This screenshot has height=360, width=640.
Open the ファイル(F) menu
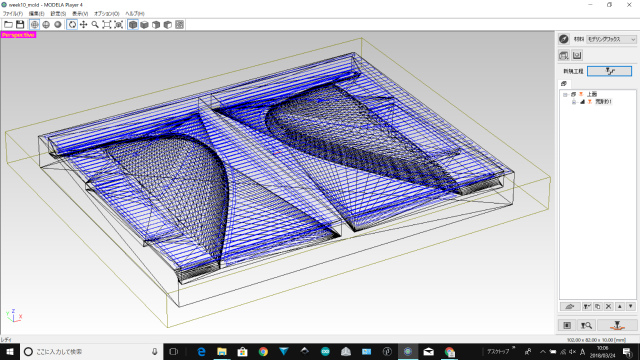pyautogui.click(x=13, y=13)
